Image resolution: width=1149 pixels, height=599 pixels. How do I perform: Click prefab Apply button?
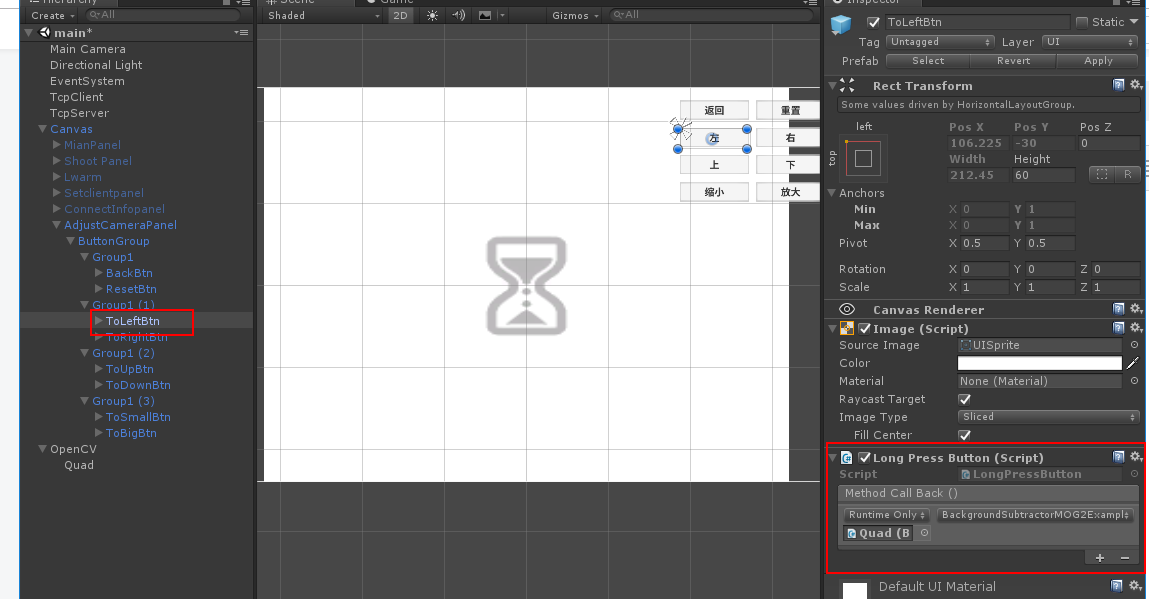(x=1098, y=61)
